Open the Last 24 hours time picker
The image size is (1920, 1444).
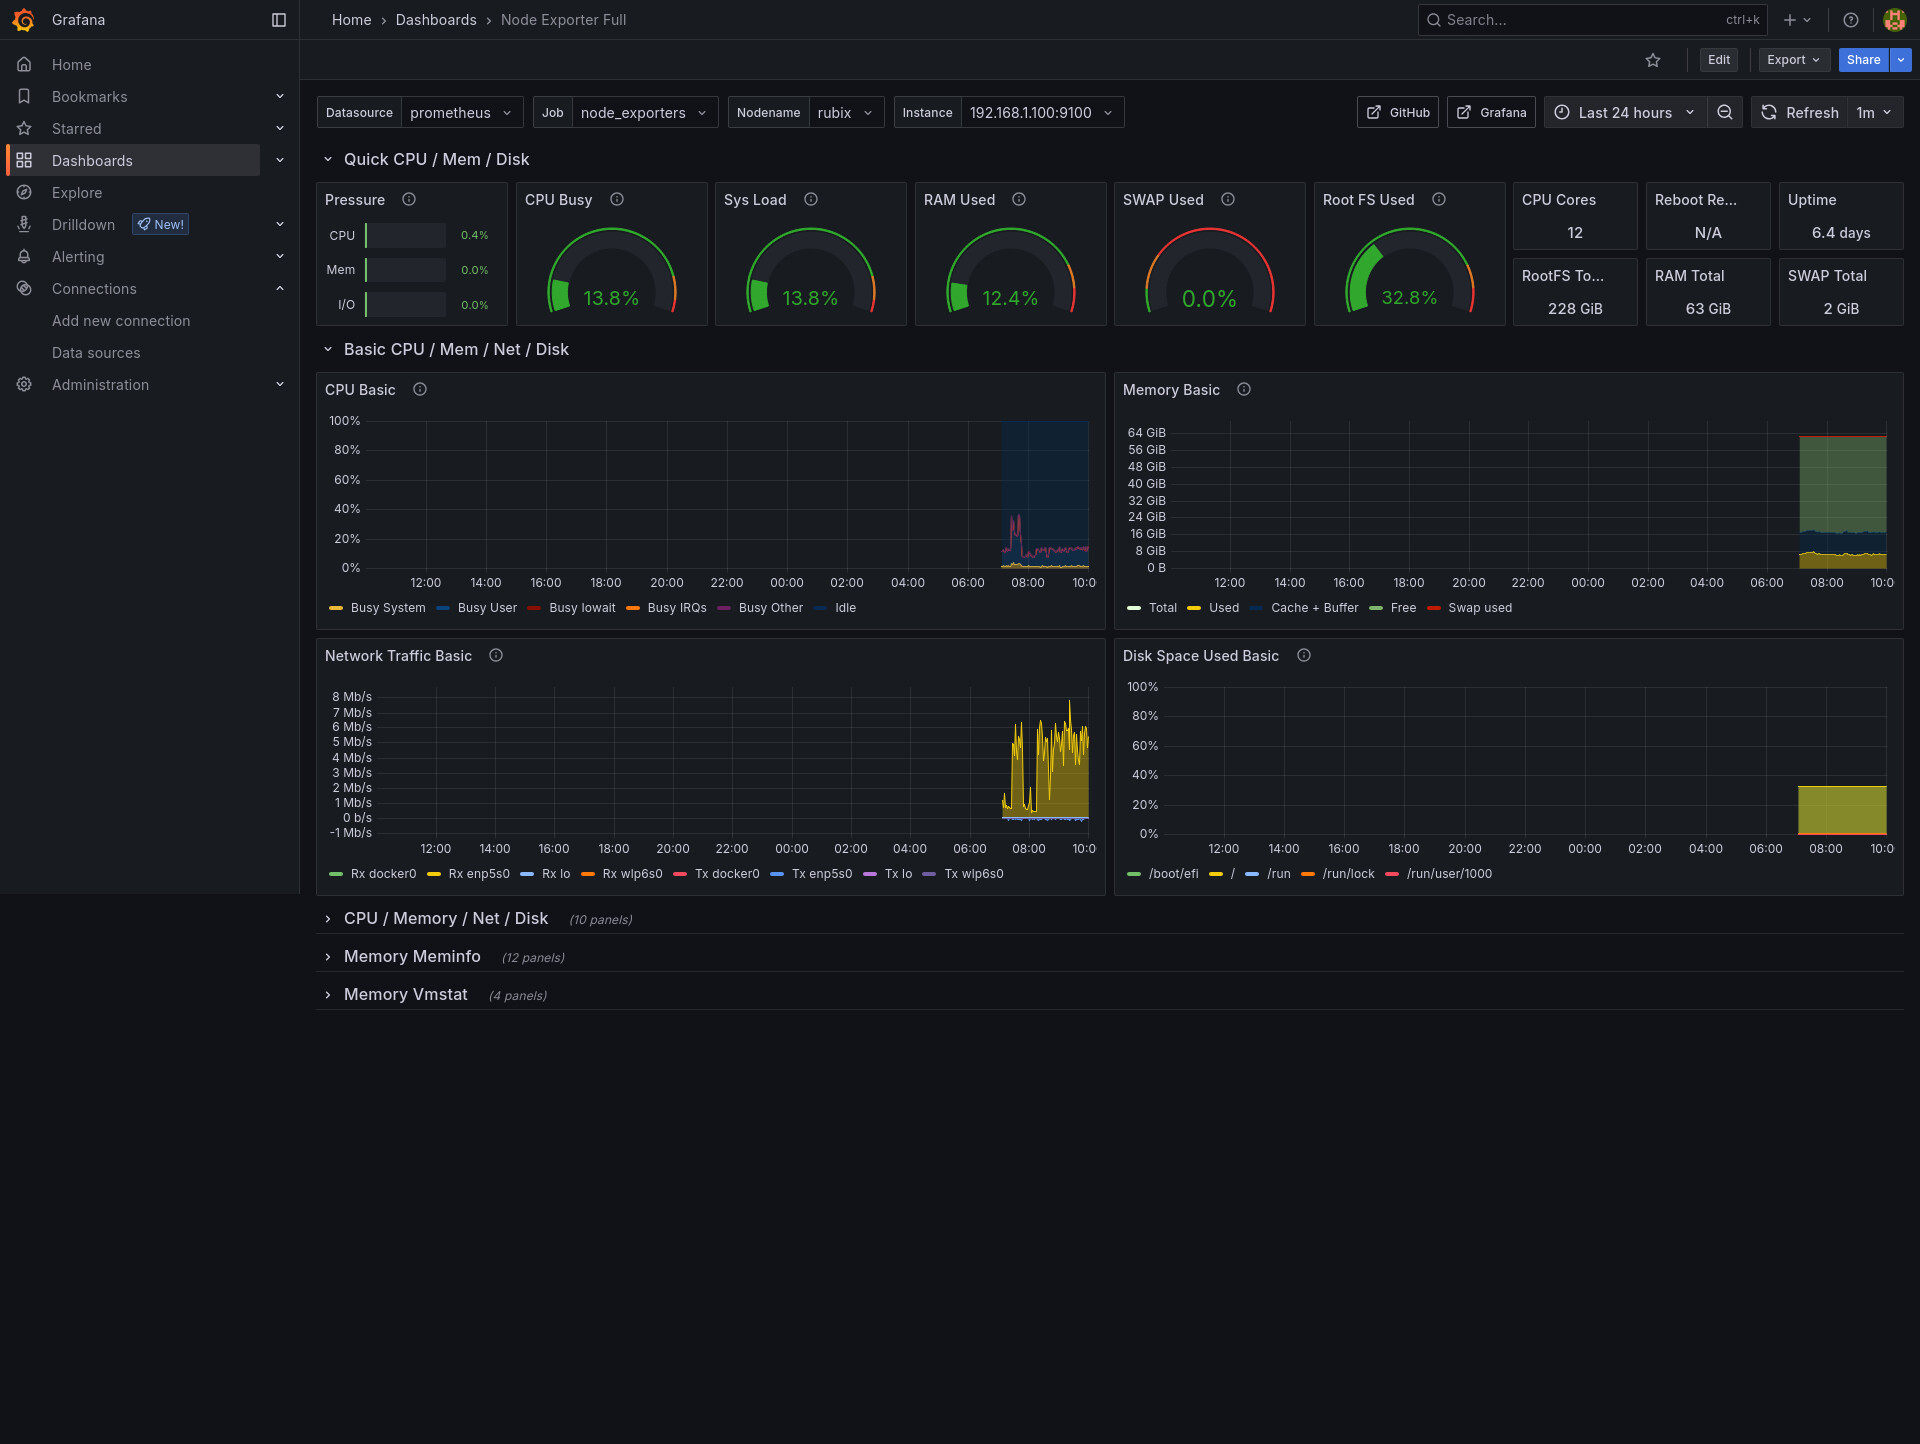point(1624,113)
